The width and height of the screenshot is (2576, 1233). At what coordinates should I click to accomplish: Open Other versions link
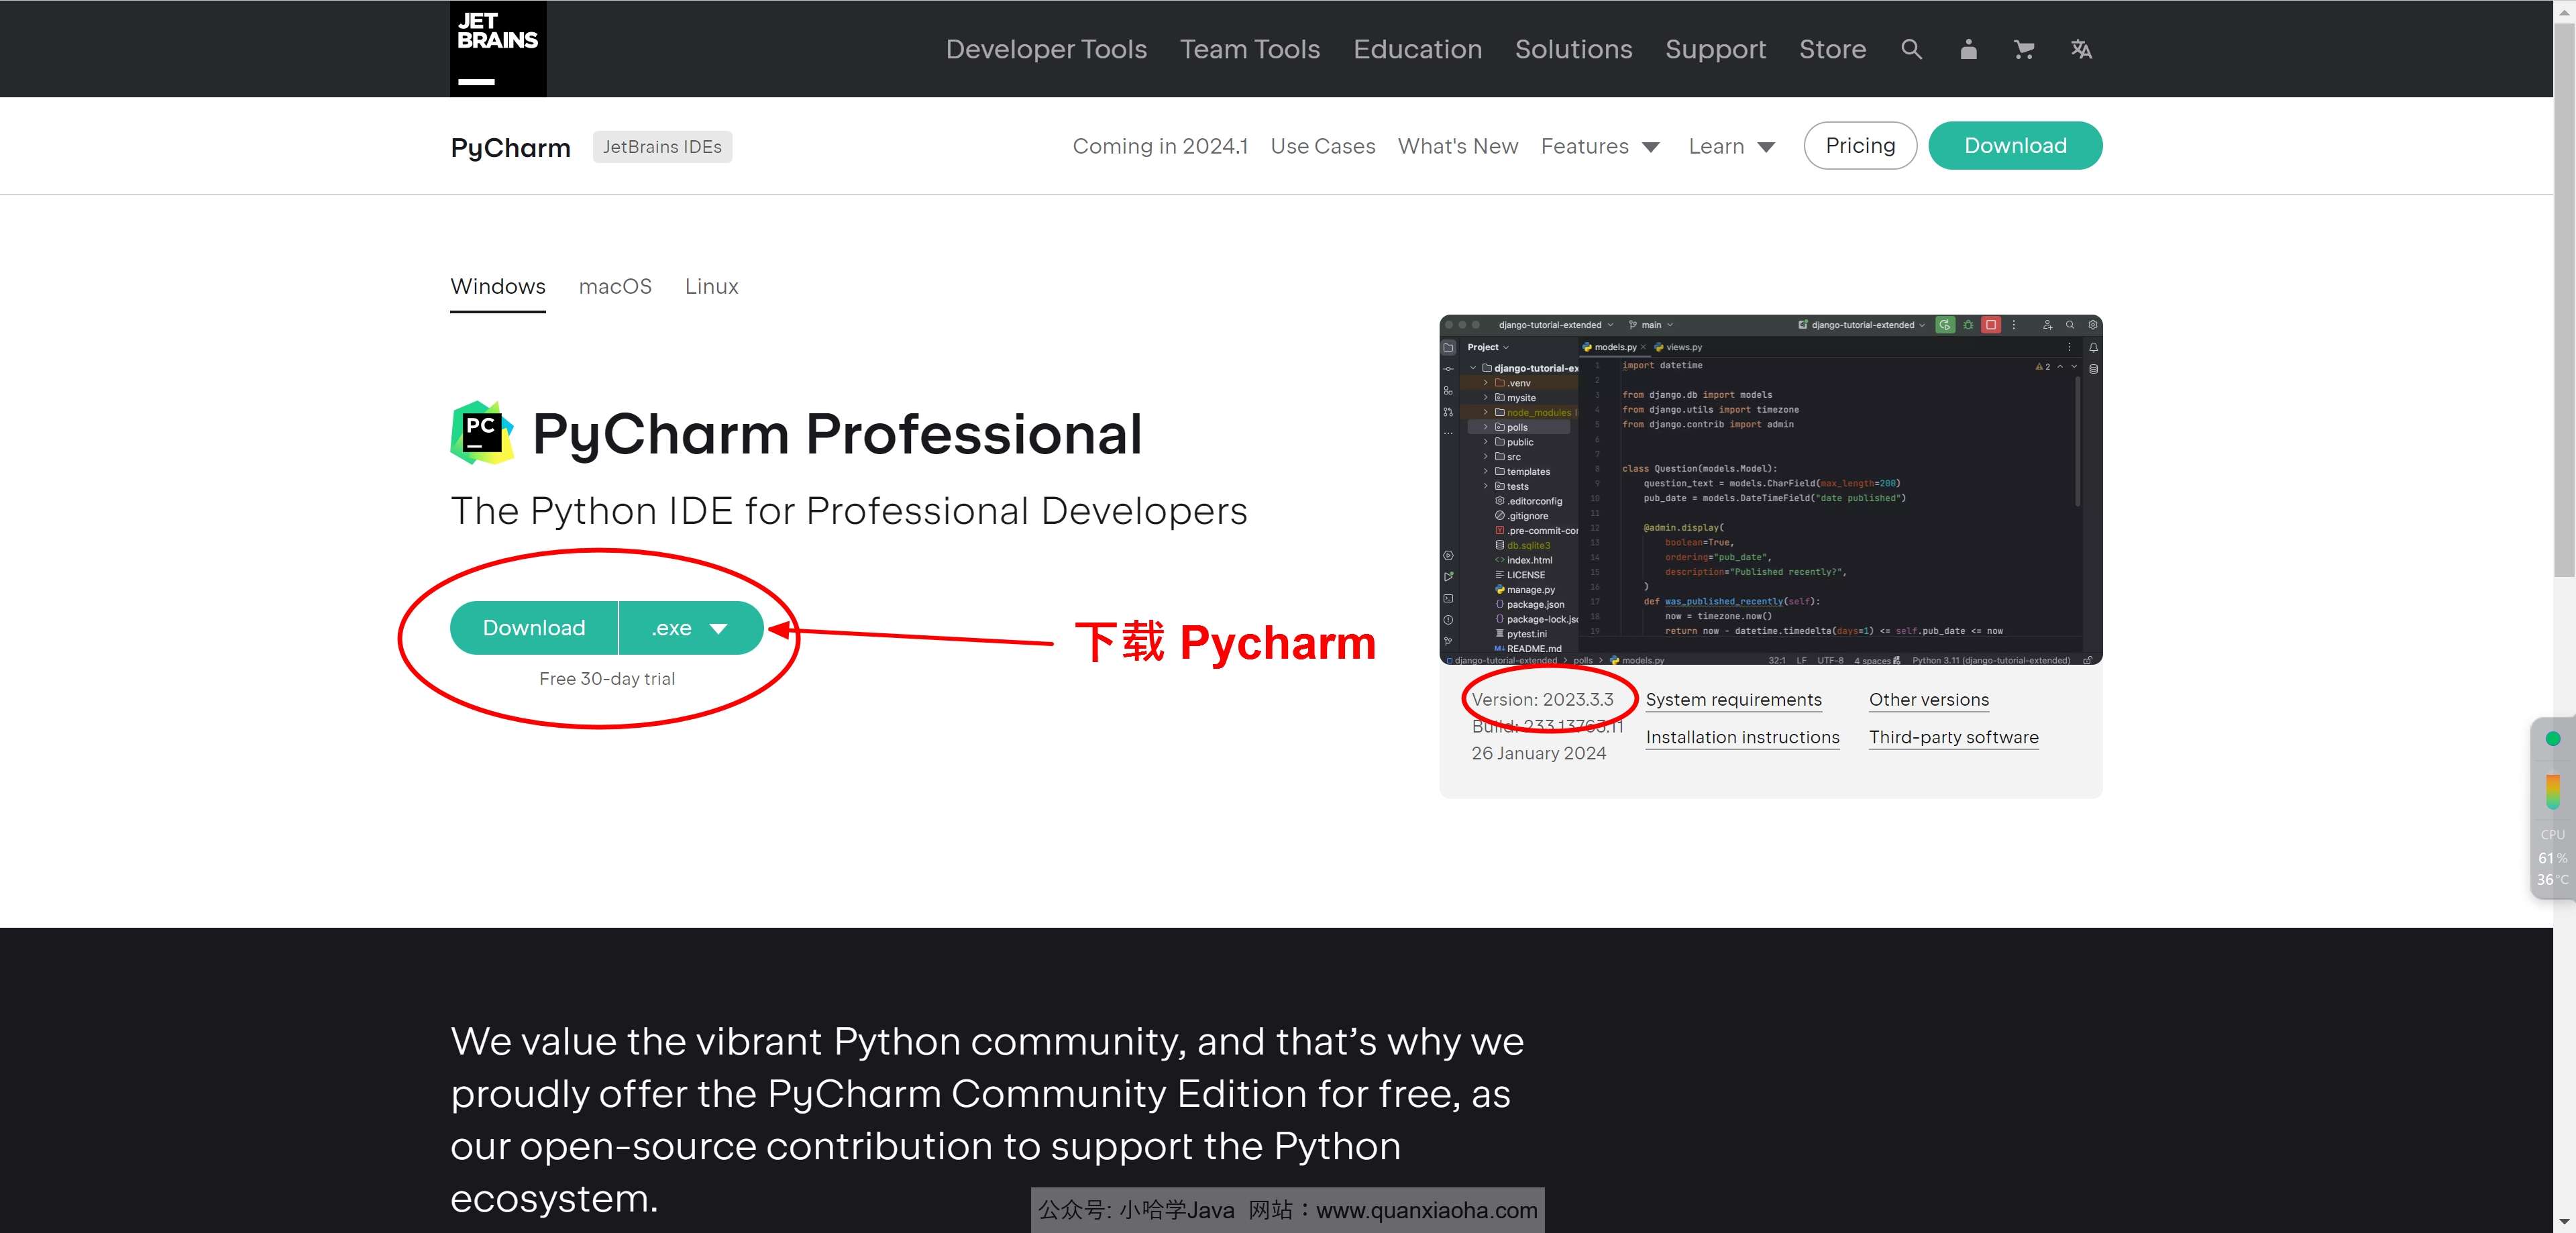1928,700
